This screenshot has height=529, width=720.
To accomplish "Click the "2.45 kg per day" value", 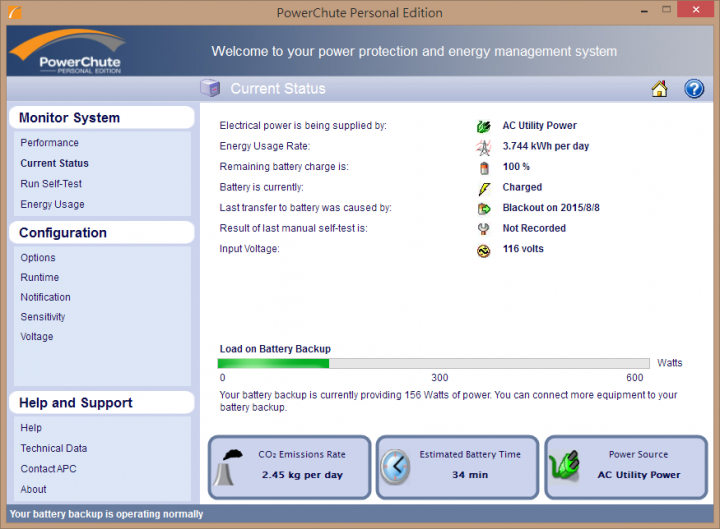I will click(302, 475).
